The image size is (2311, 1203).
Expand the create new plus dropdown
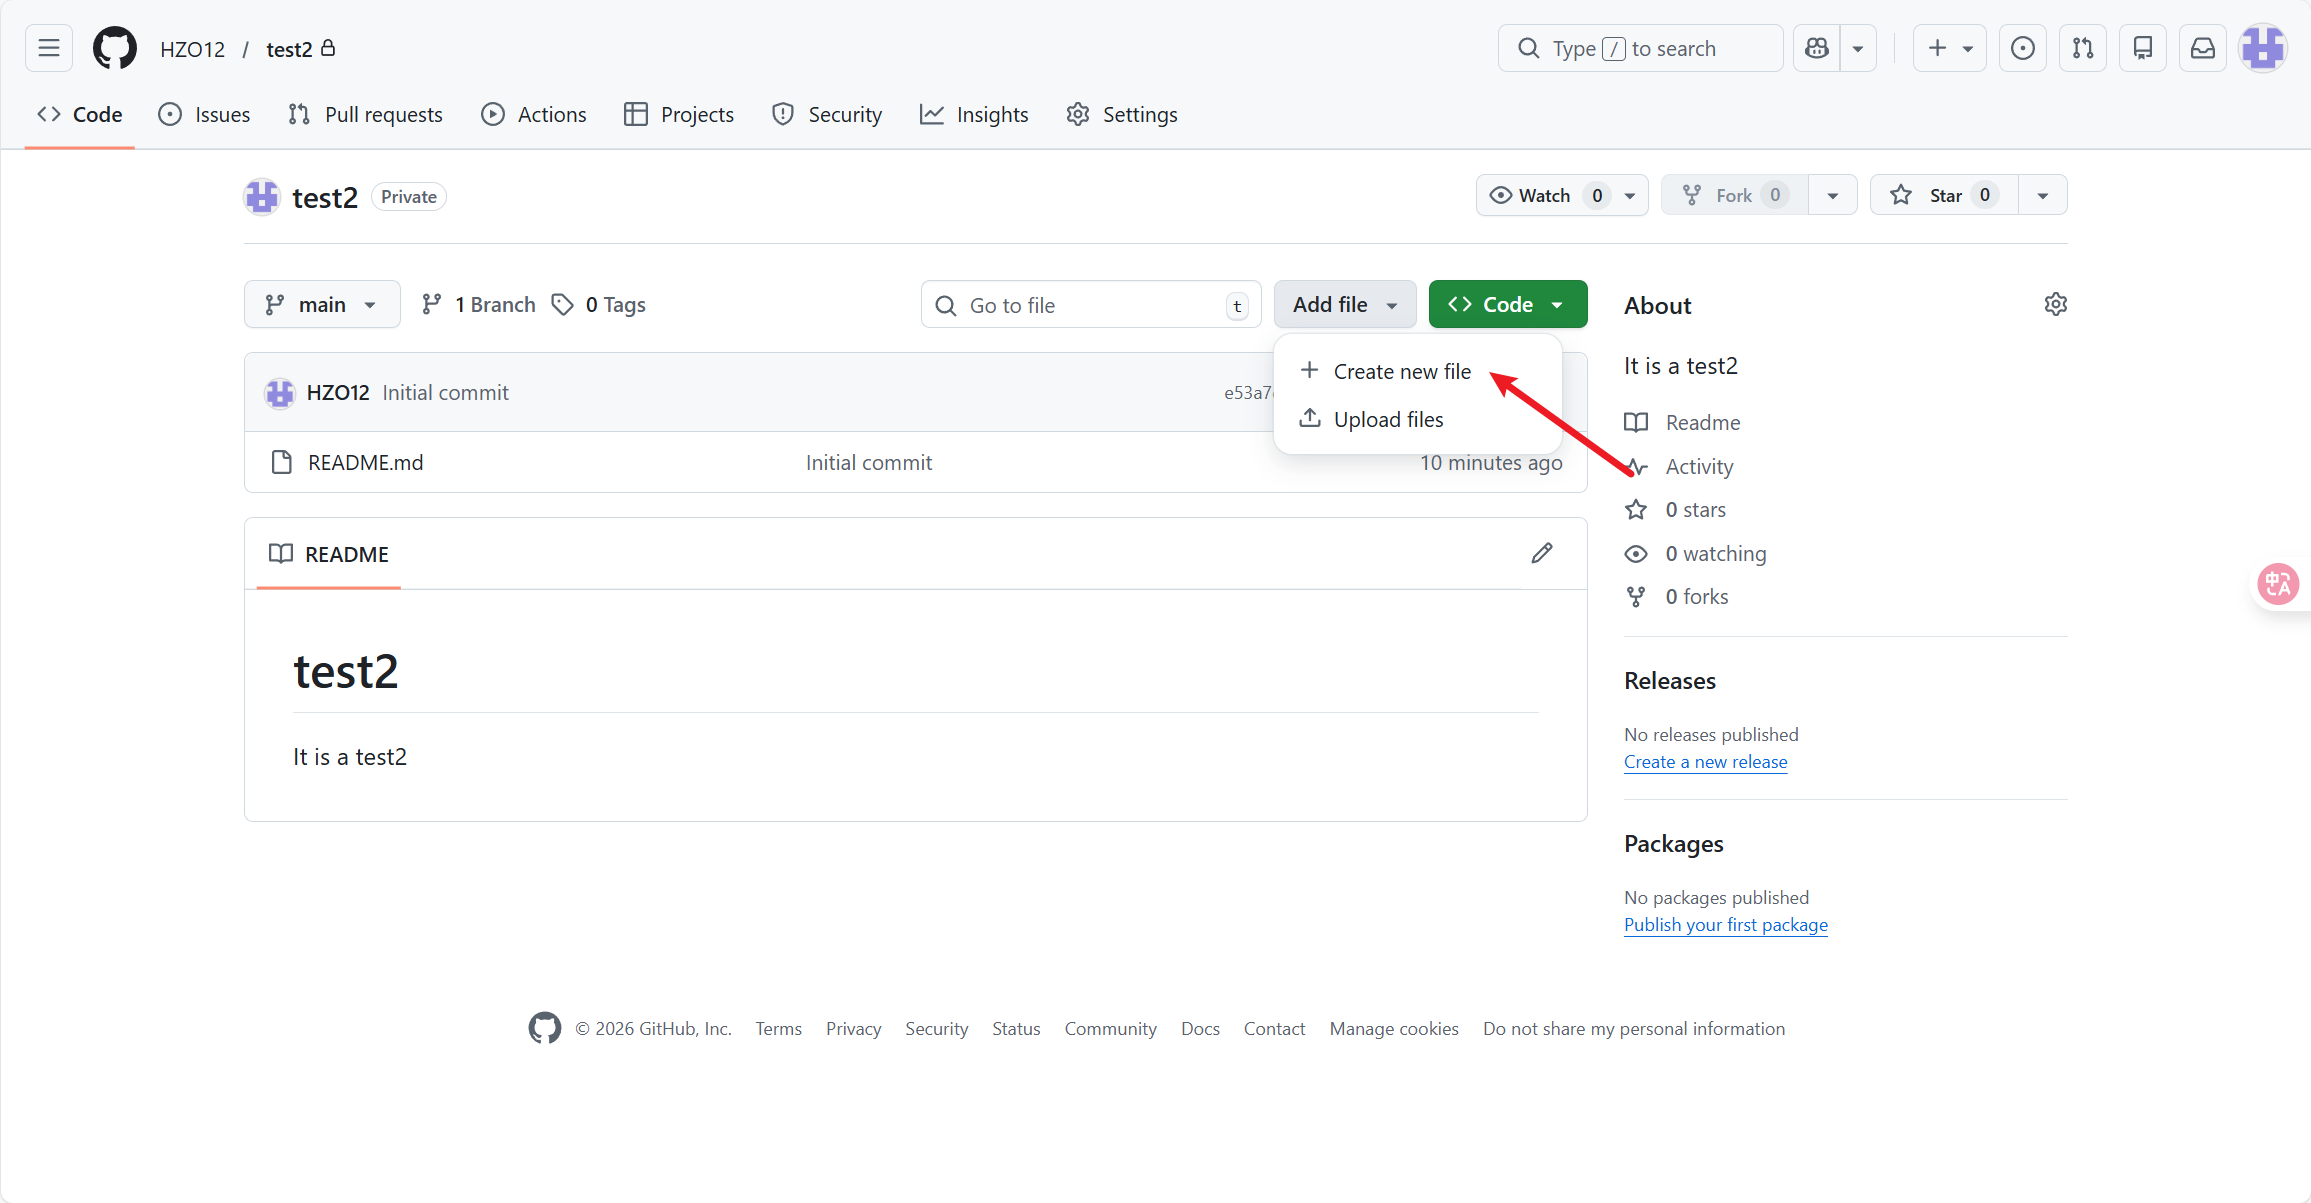pos(1949,48)
